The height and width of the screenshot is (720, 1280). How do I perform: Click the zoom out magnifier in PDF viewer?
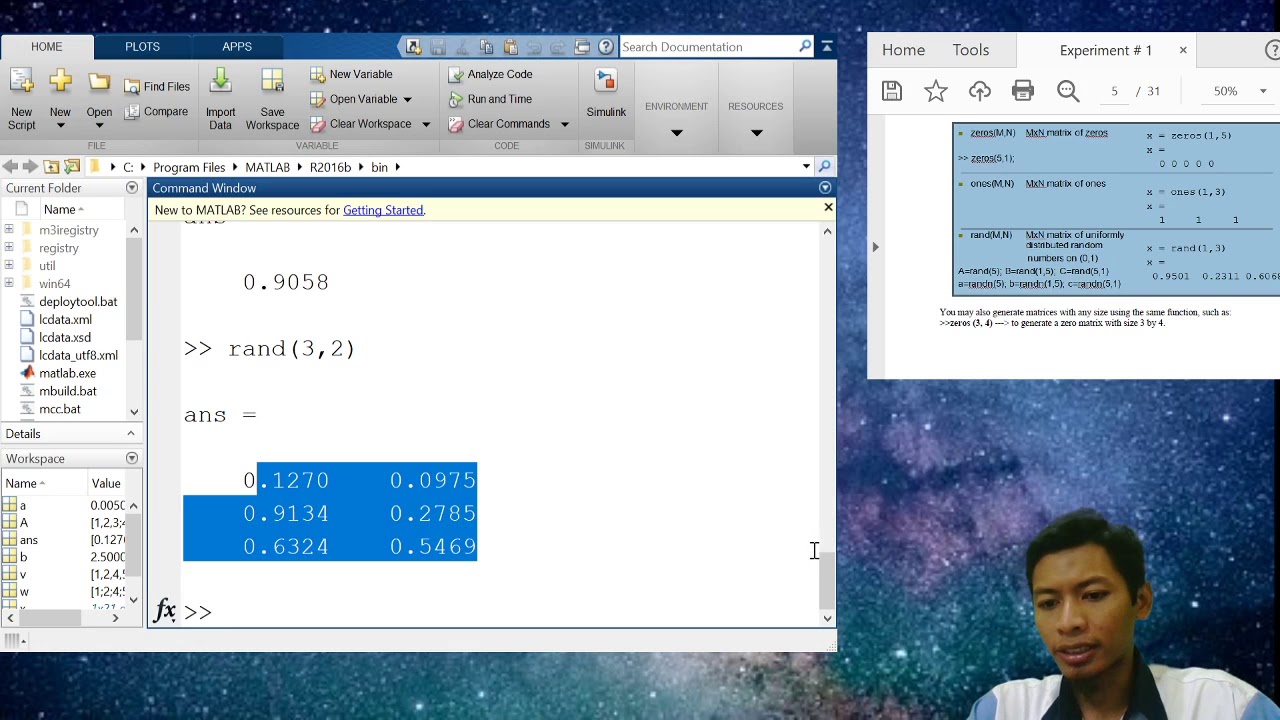pos(1068,91)
